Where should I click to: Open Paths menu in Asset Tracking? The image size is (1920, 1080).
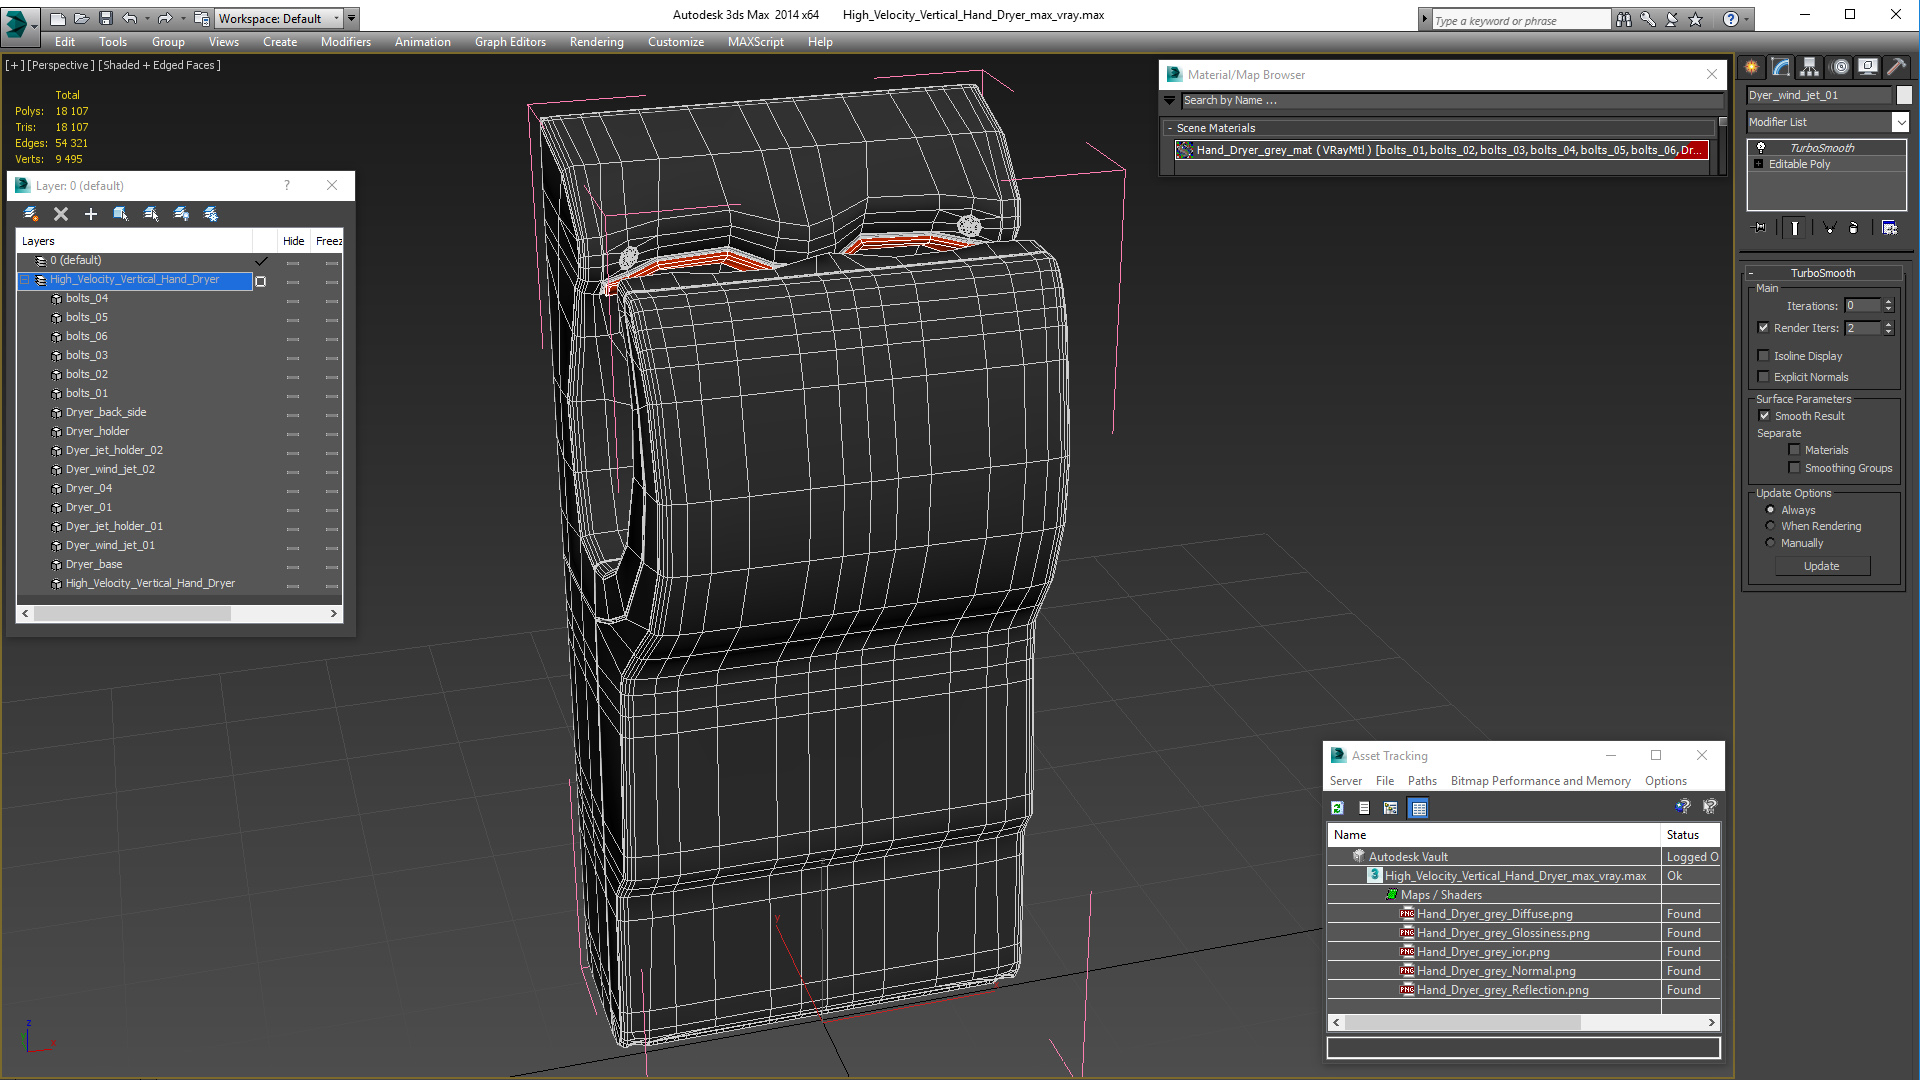click(x=1422, y=781)
